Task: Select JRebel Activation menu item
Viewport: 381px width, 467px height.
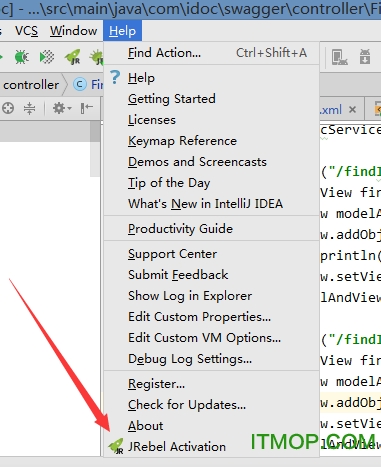Action: click(211, 447)
